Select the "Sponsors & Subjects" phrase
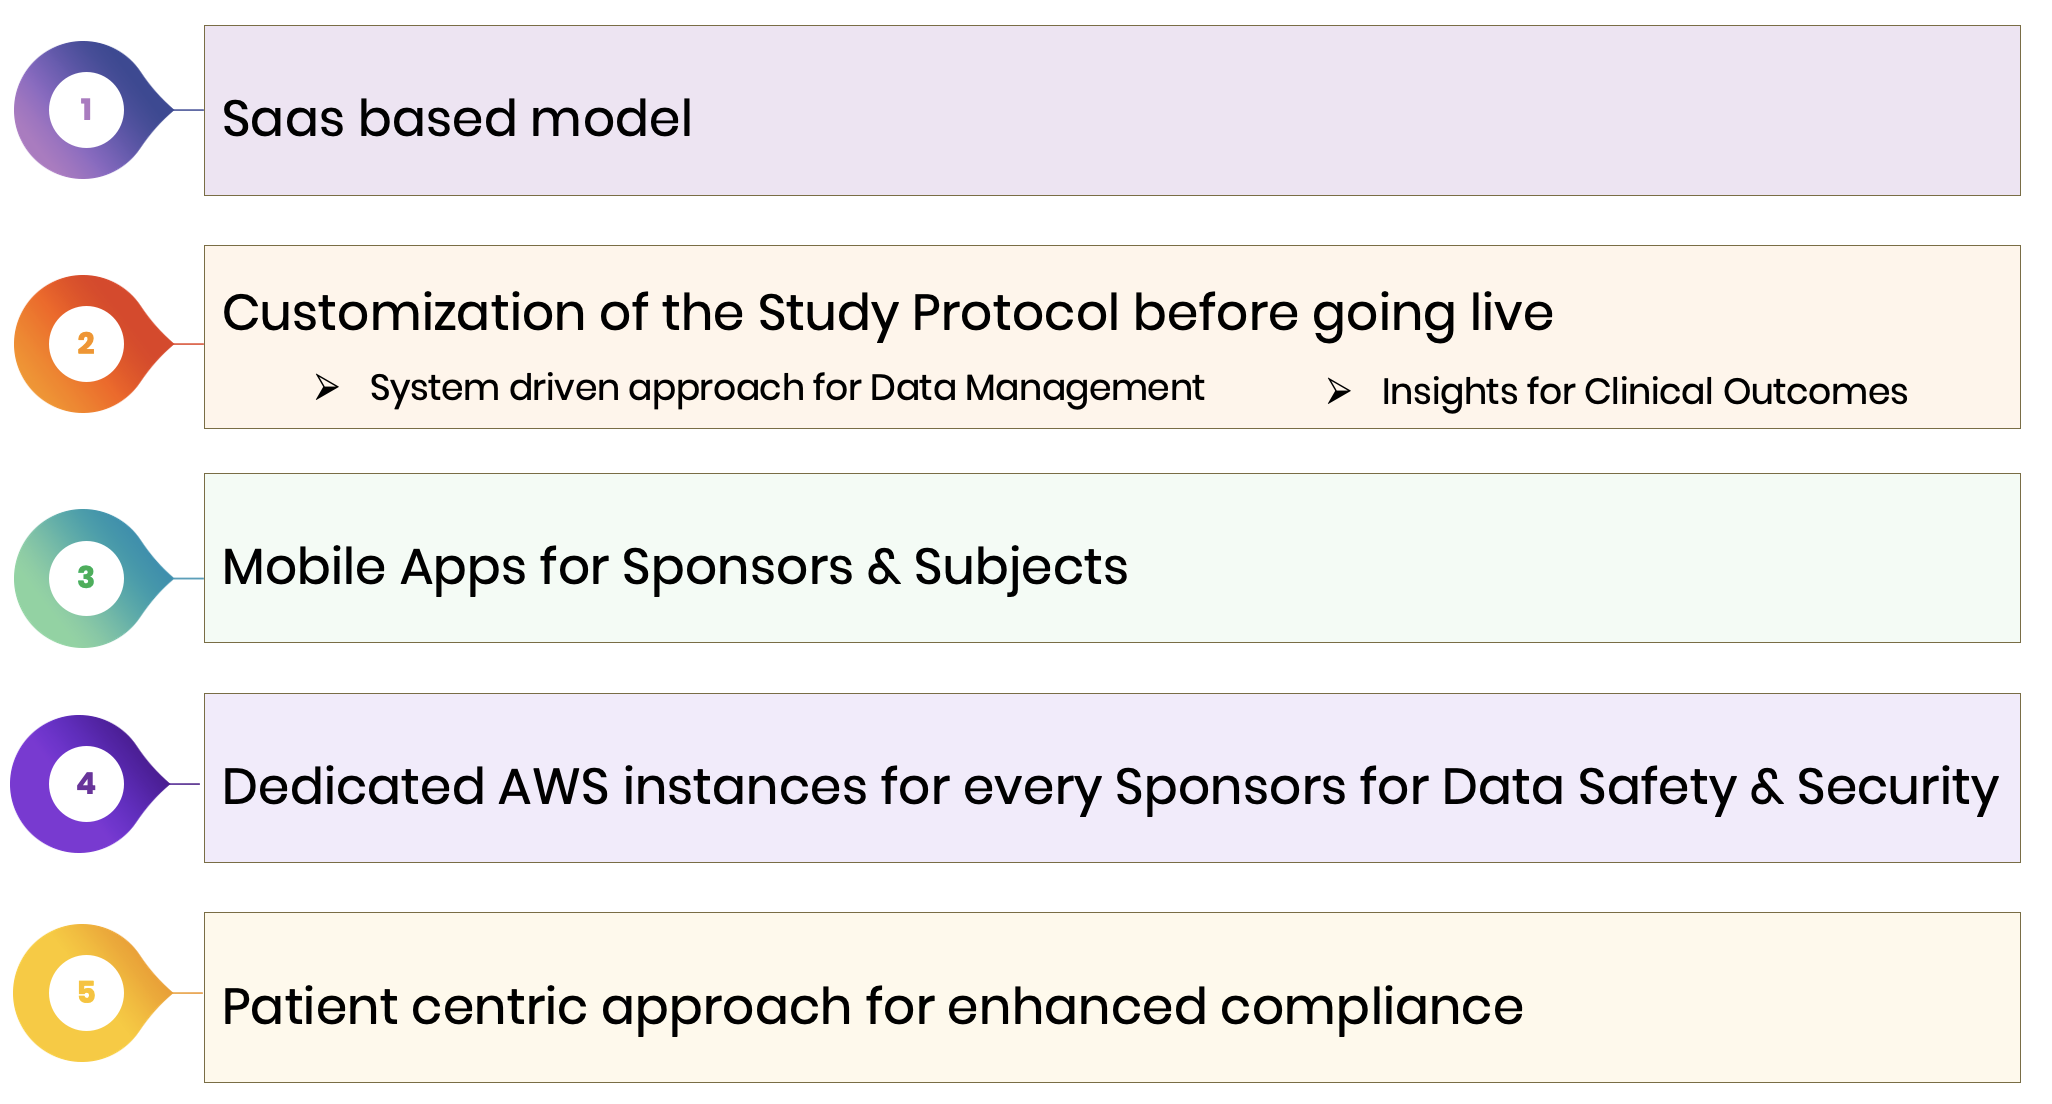Image resolution: width=2052 pixels, height=1104 pixels. (x=874, y=567)
